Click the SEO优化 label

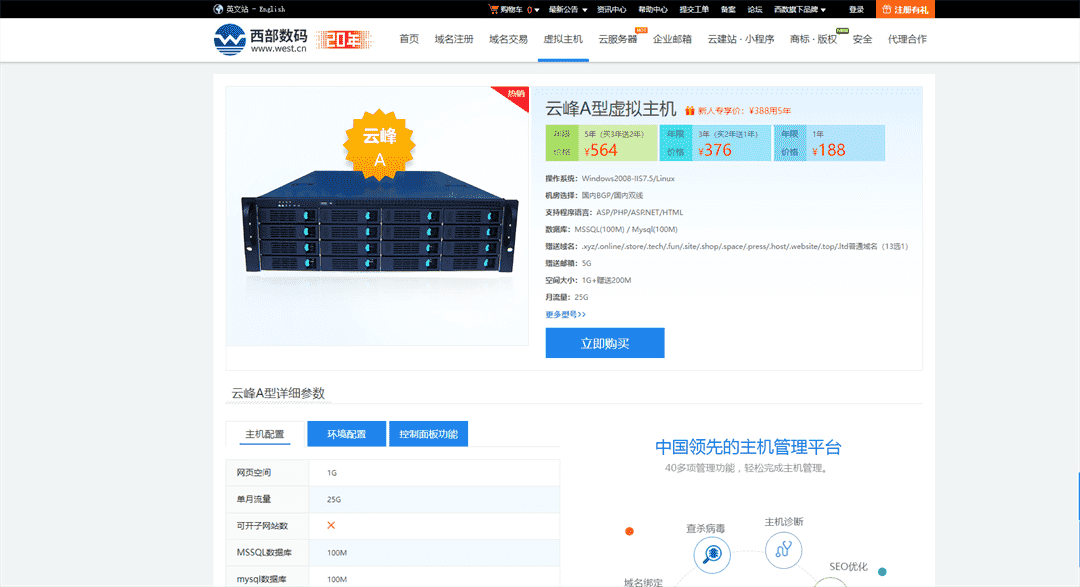849,566
